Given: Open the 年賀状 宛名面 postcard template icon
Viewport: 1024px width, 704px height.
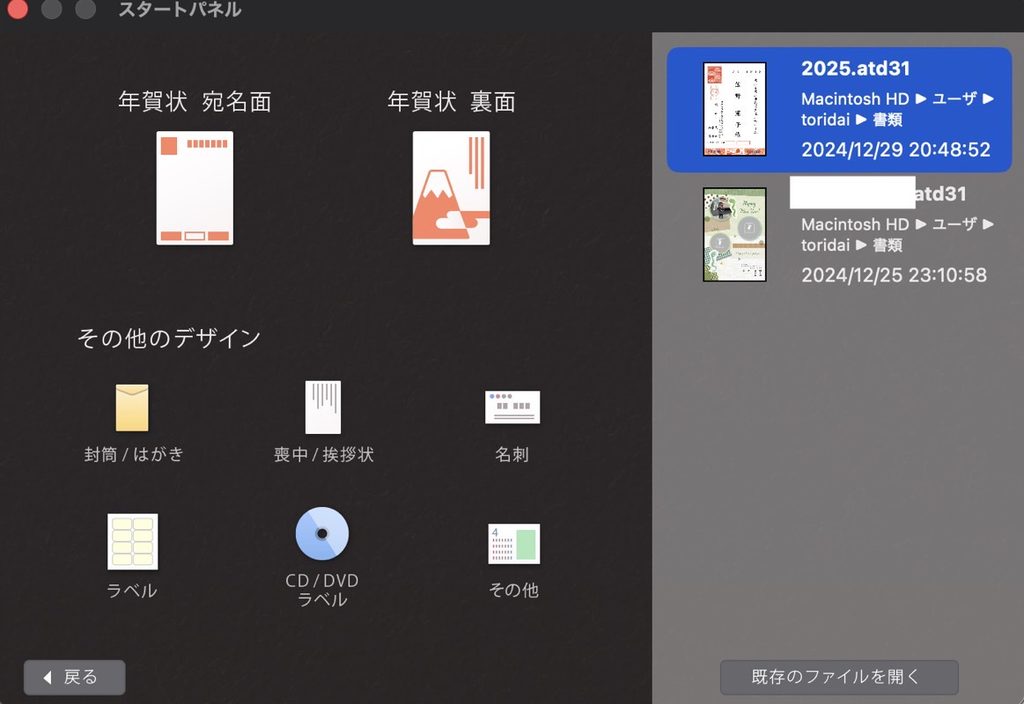Looking at the screenshot, I should pos(195,188).
